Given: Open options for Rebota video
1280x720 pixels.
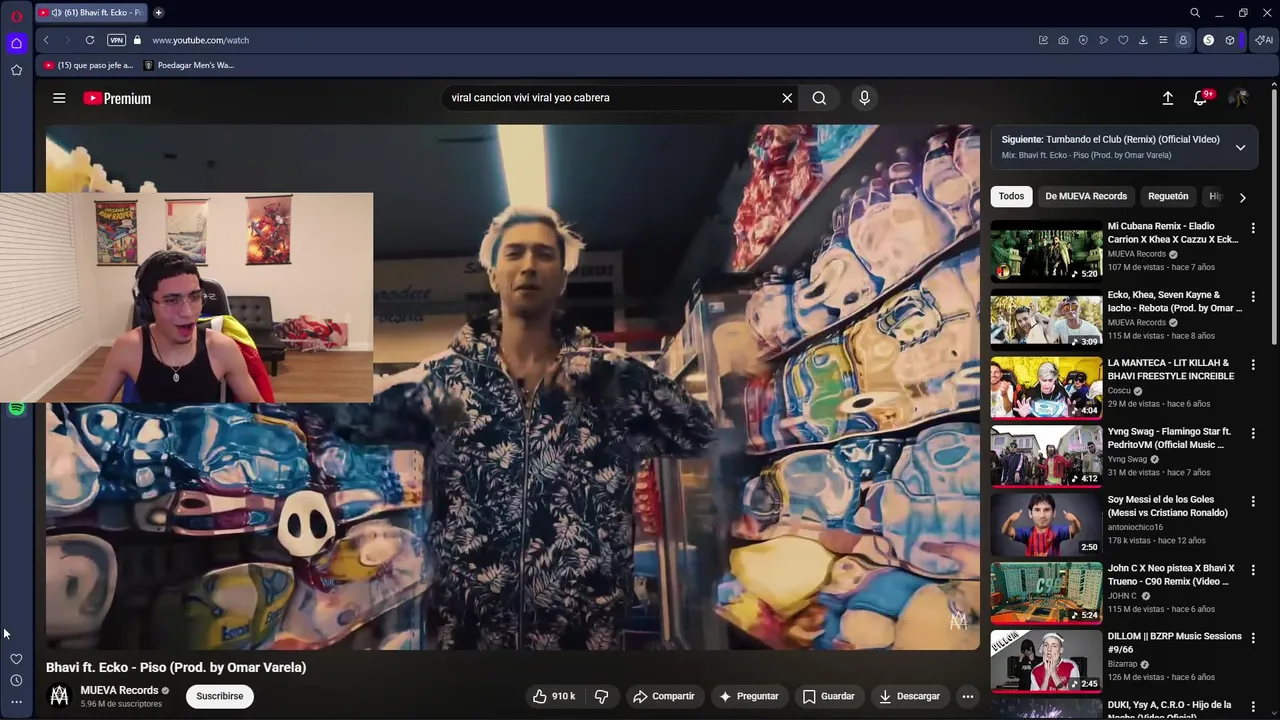Looking at the screenshot, I should [x=1253, y=297].
